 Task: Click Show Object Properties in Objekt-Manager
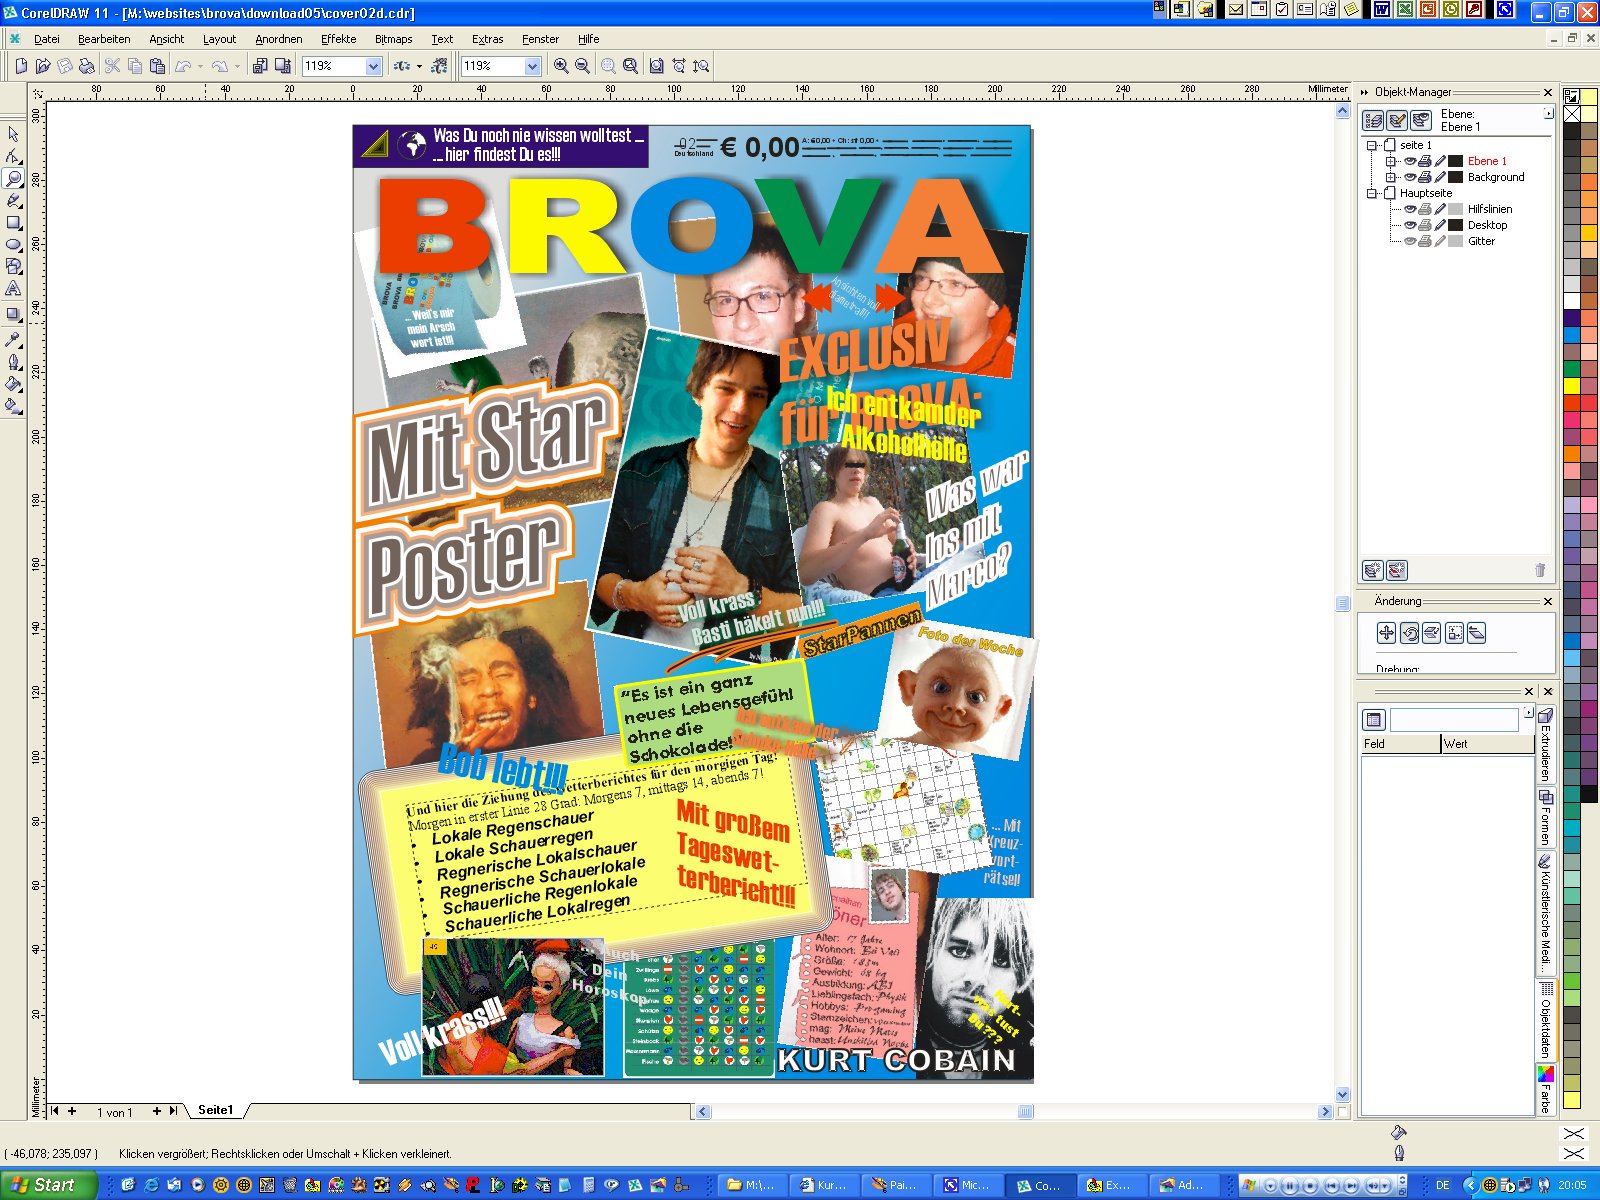1374,121
